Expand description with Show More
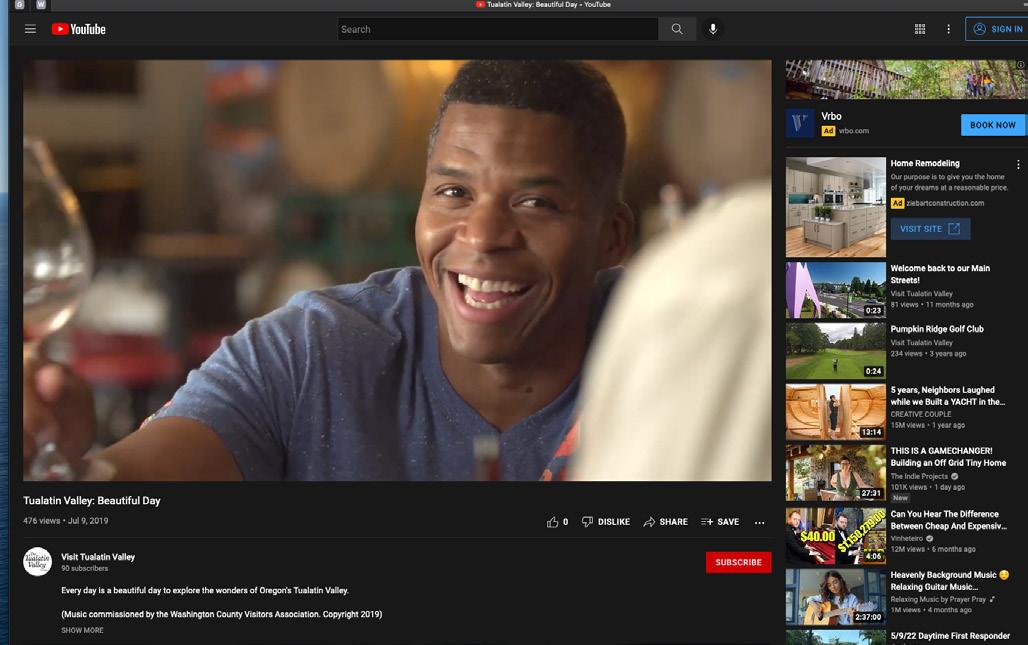Image resolution: width=1028 pixels, height=645 pixels. pos(82,630)
